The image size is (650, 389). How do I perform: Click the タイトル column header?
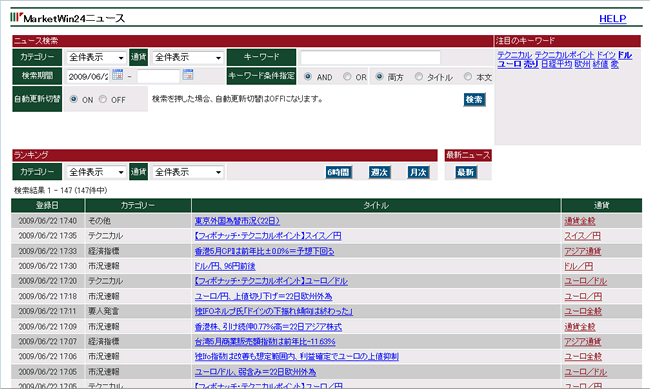click(376, 205)
